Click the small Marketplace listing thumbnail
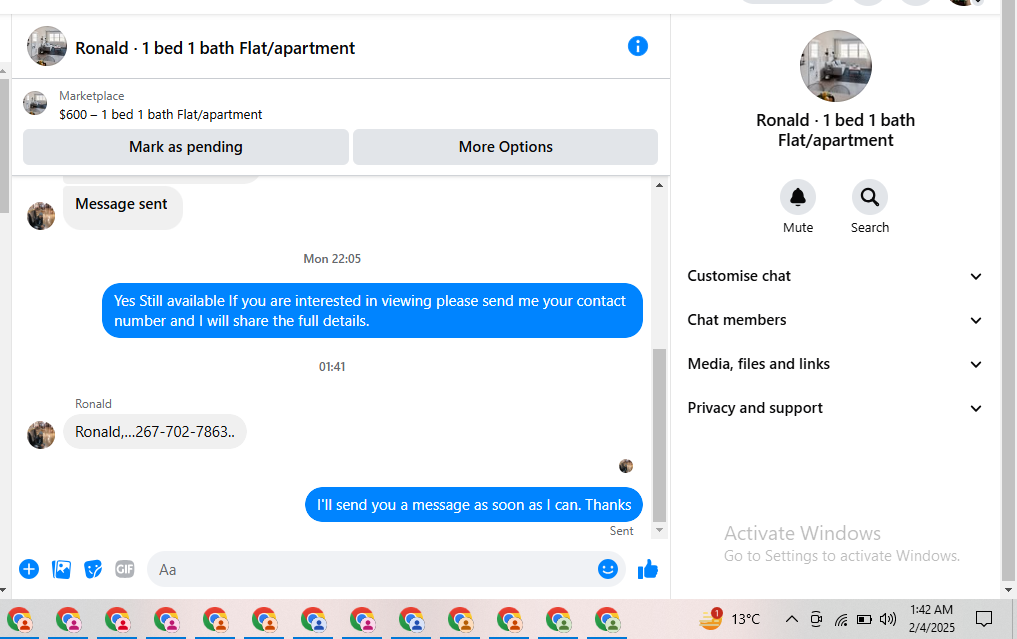Image resolution: width=1017 pixels, height=639 pixels. point(35,103)
